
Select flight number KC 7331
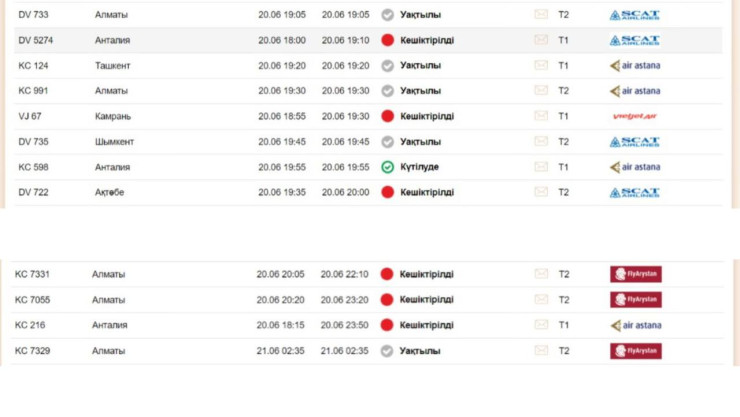[33, 274]
